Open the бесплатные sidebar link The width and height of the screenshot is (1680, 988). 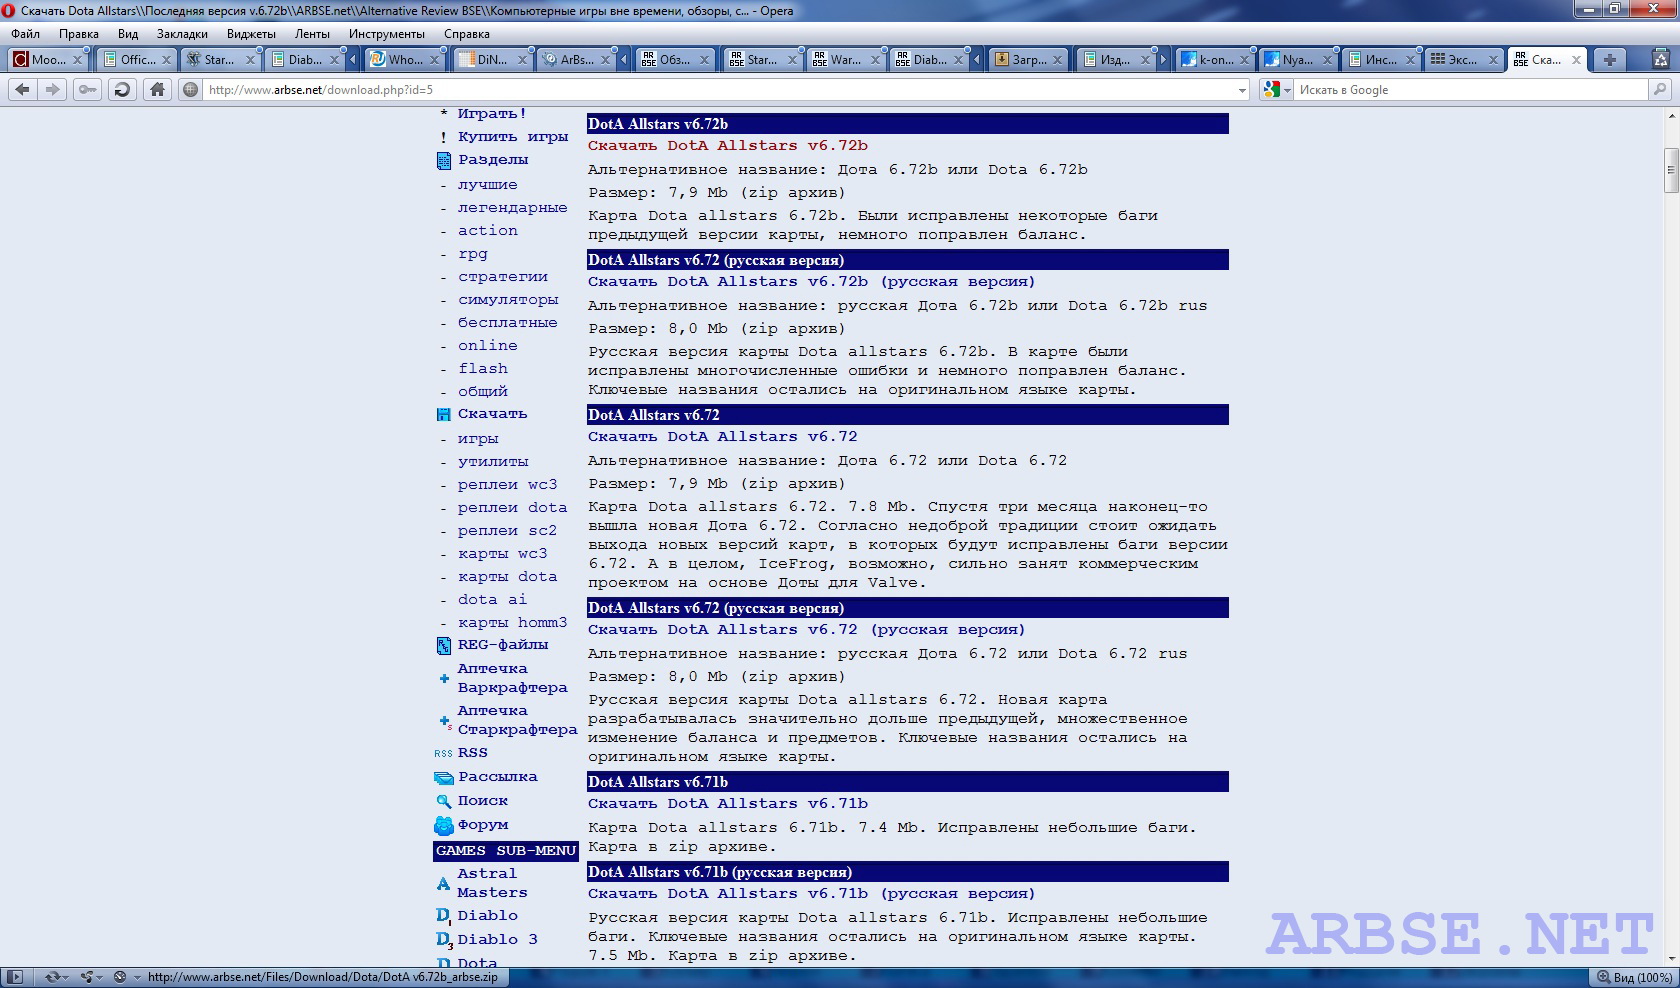pyautogui.click(x=507, y=323)
